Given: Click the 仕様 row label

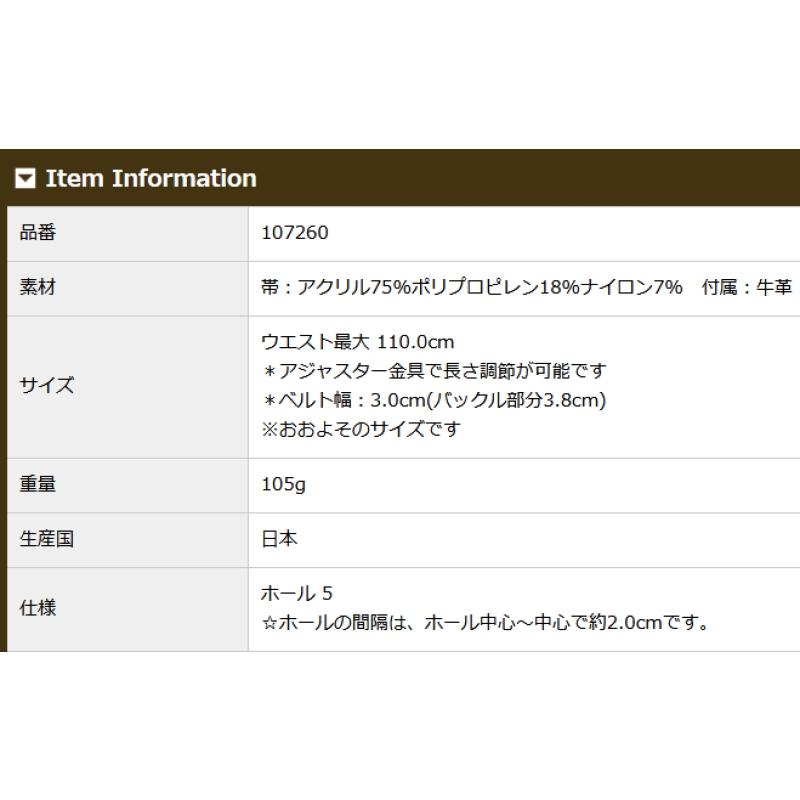Looking at the screenshot, I should 37,608.
